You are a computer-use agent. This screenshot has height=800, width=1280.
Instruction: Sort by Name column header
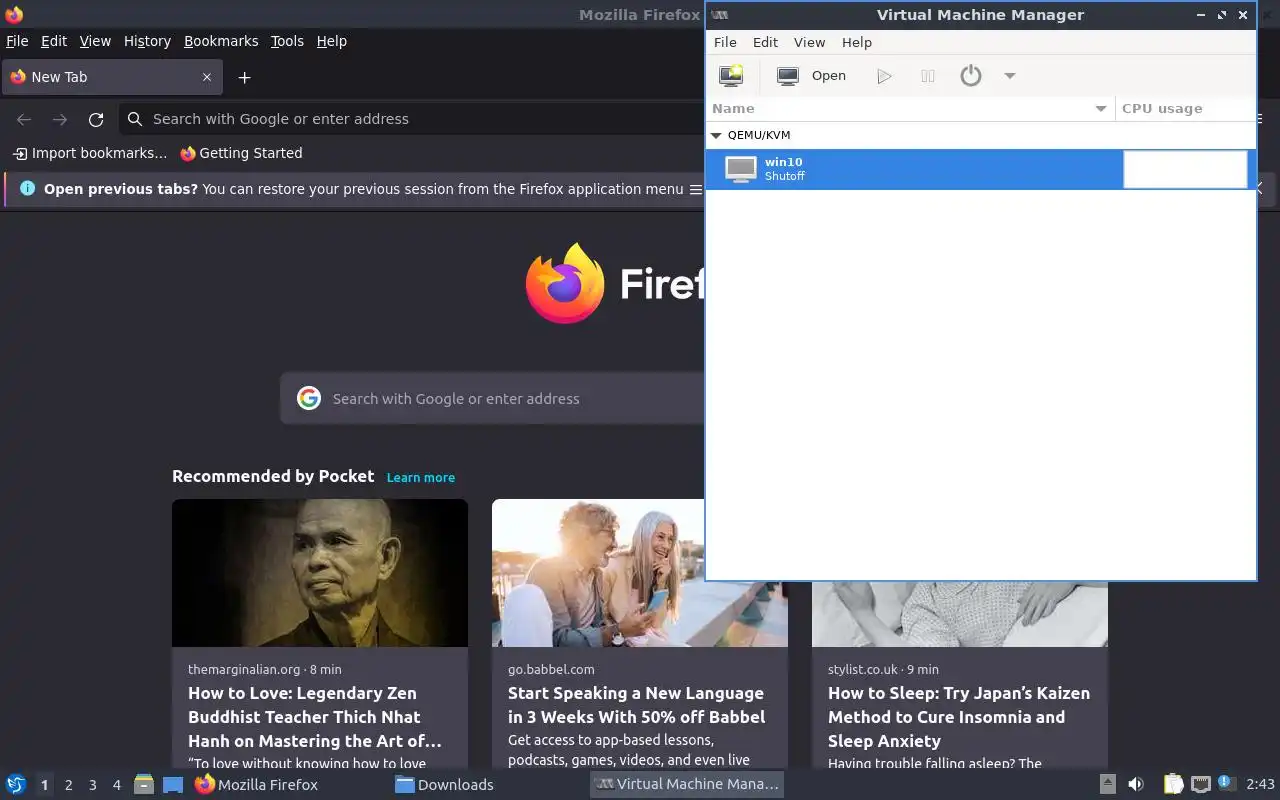[910, 108]
